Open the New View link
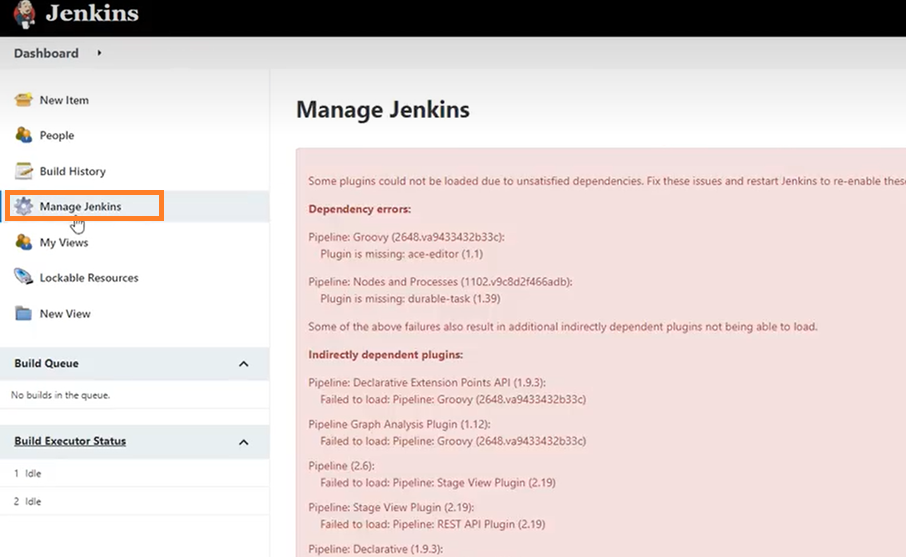Viewport: 906px width, 557px height. point(65,313)
